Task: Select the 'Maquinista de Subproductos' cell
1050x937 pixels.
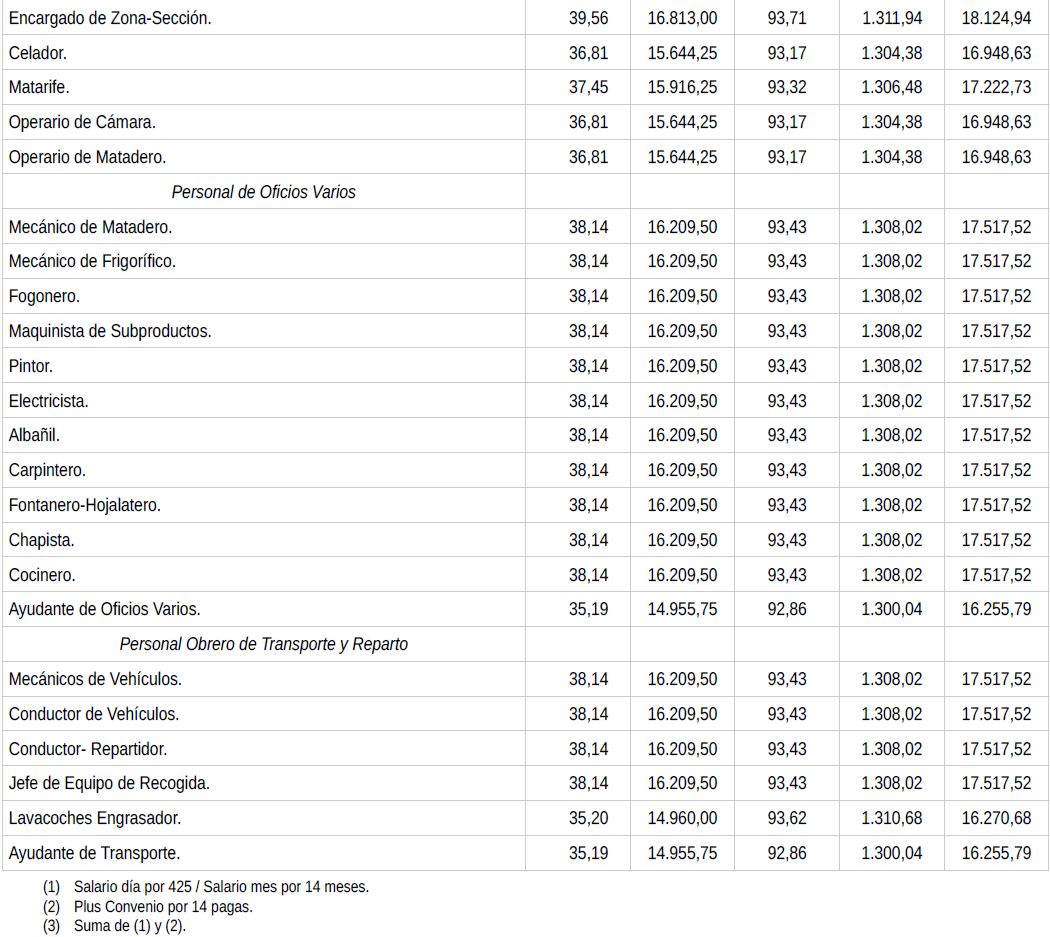Action: [110, 331]
